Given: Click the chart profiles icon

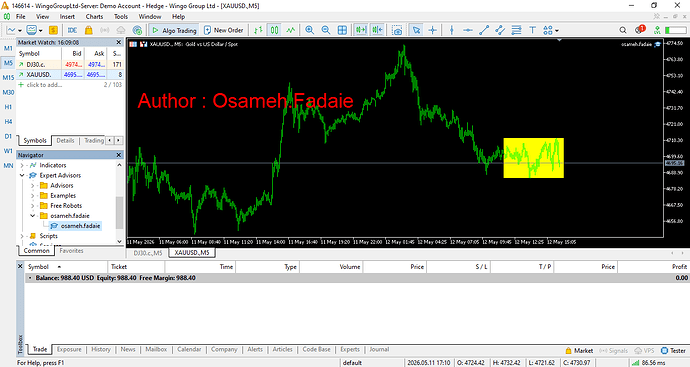Looking at the screenshot, I should (31, 30).
